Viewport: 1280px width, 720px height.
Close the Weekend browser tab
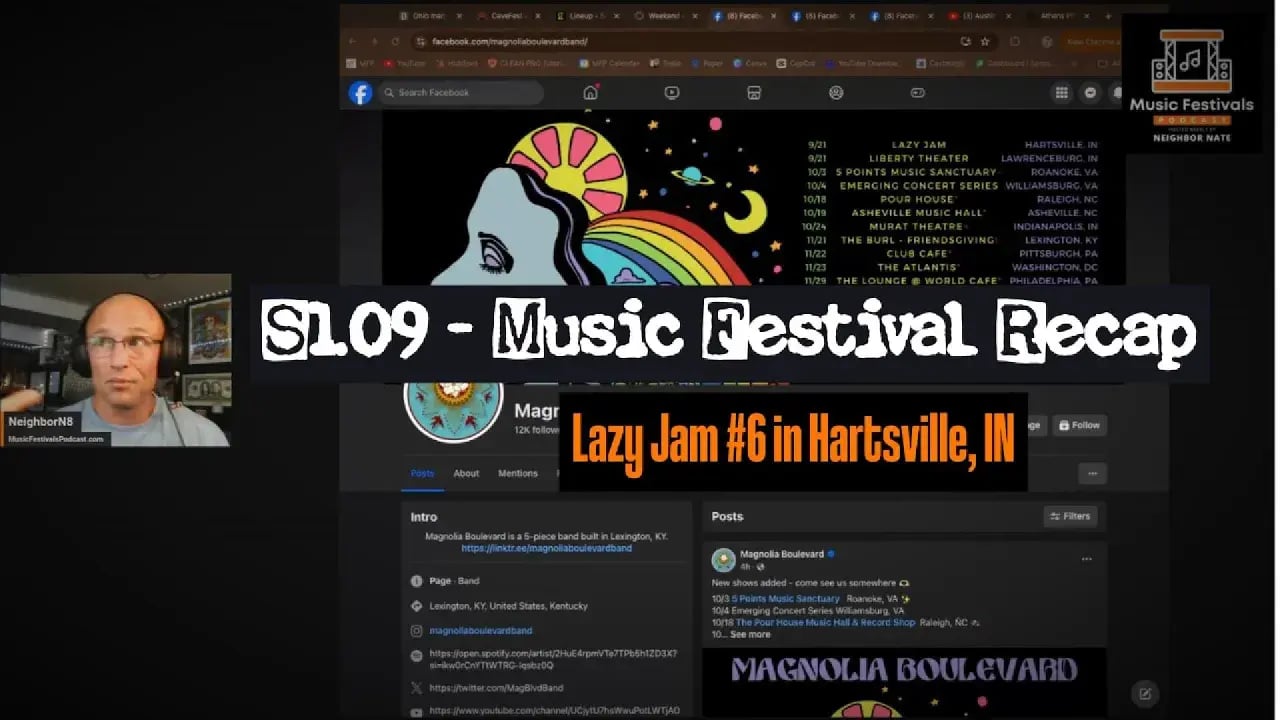click(x=695, y=16)
